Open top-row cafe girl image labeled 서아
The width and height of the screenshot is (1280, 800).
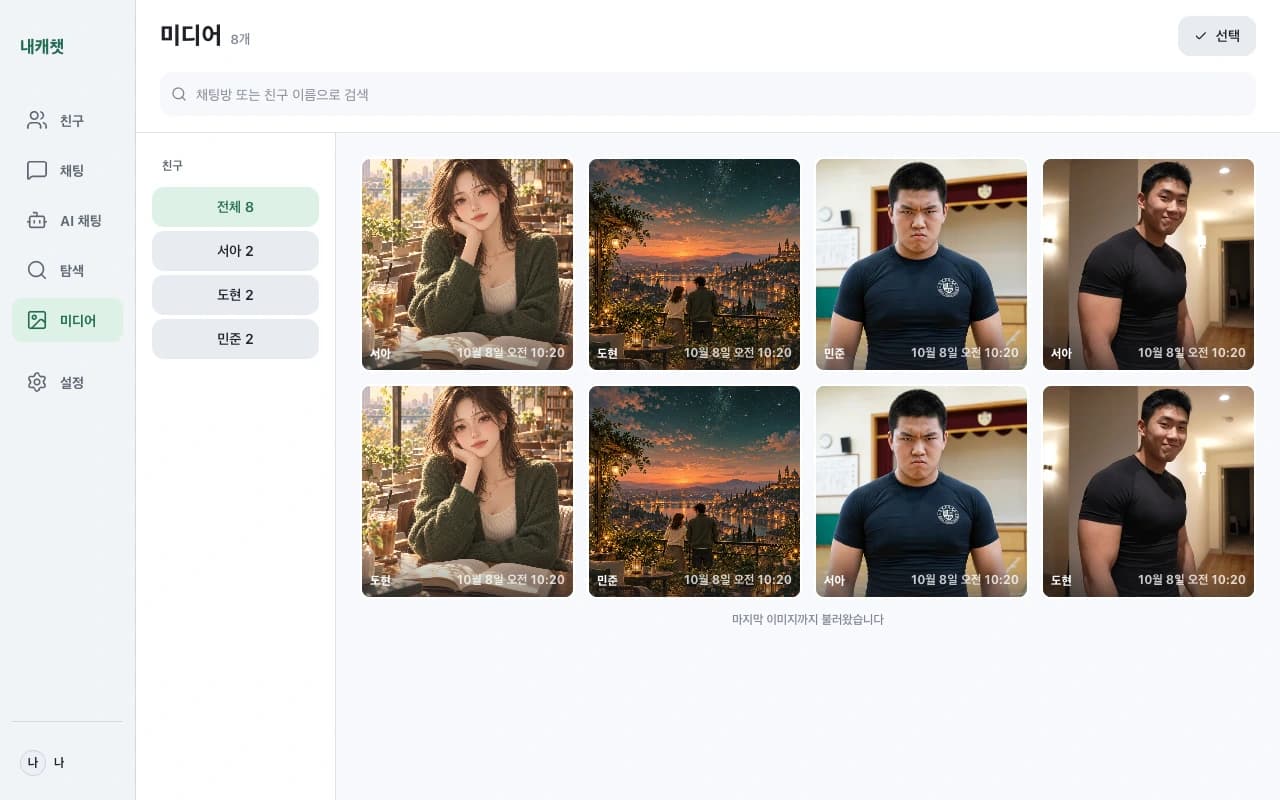467,264
